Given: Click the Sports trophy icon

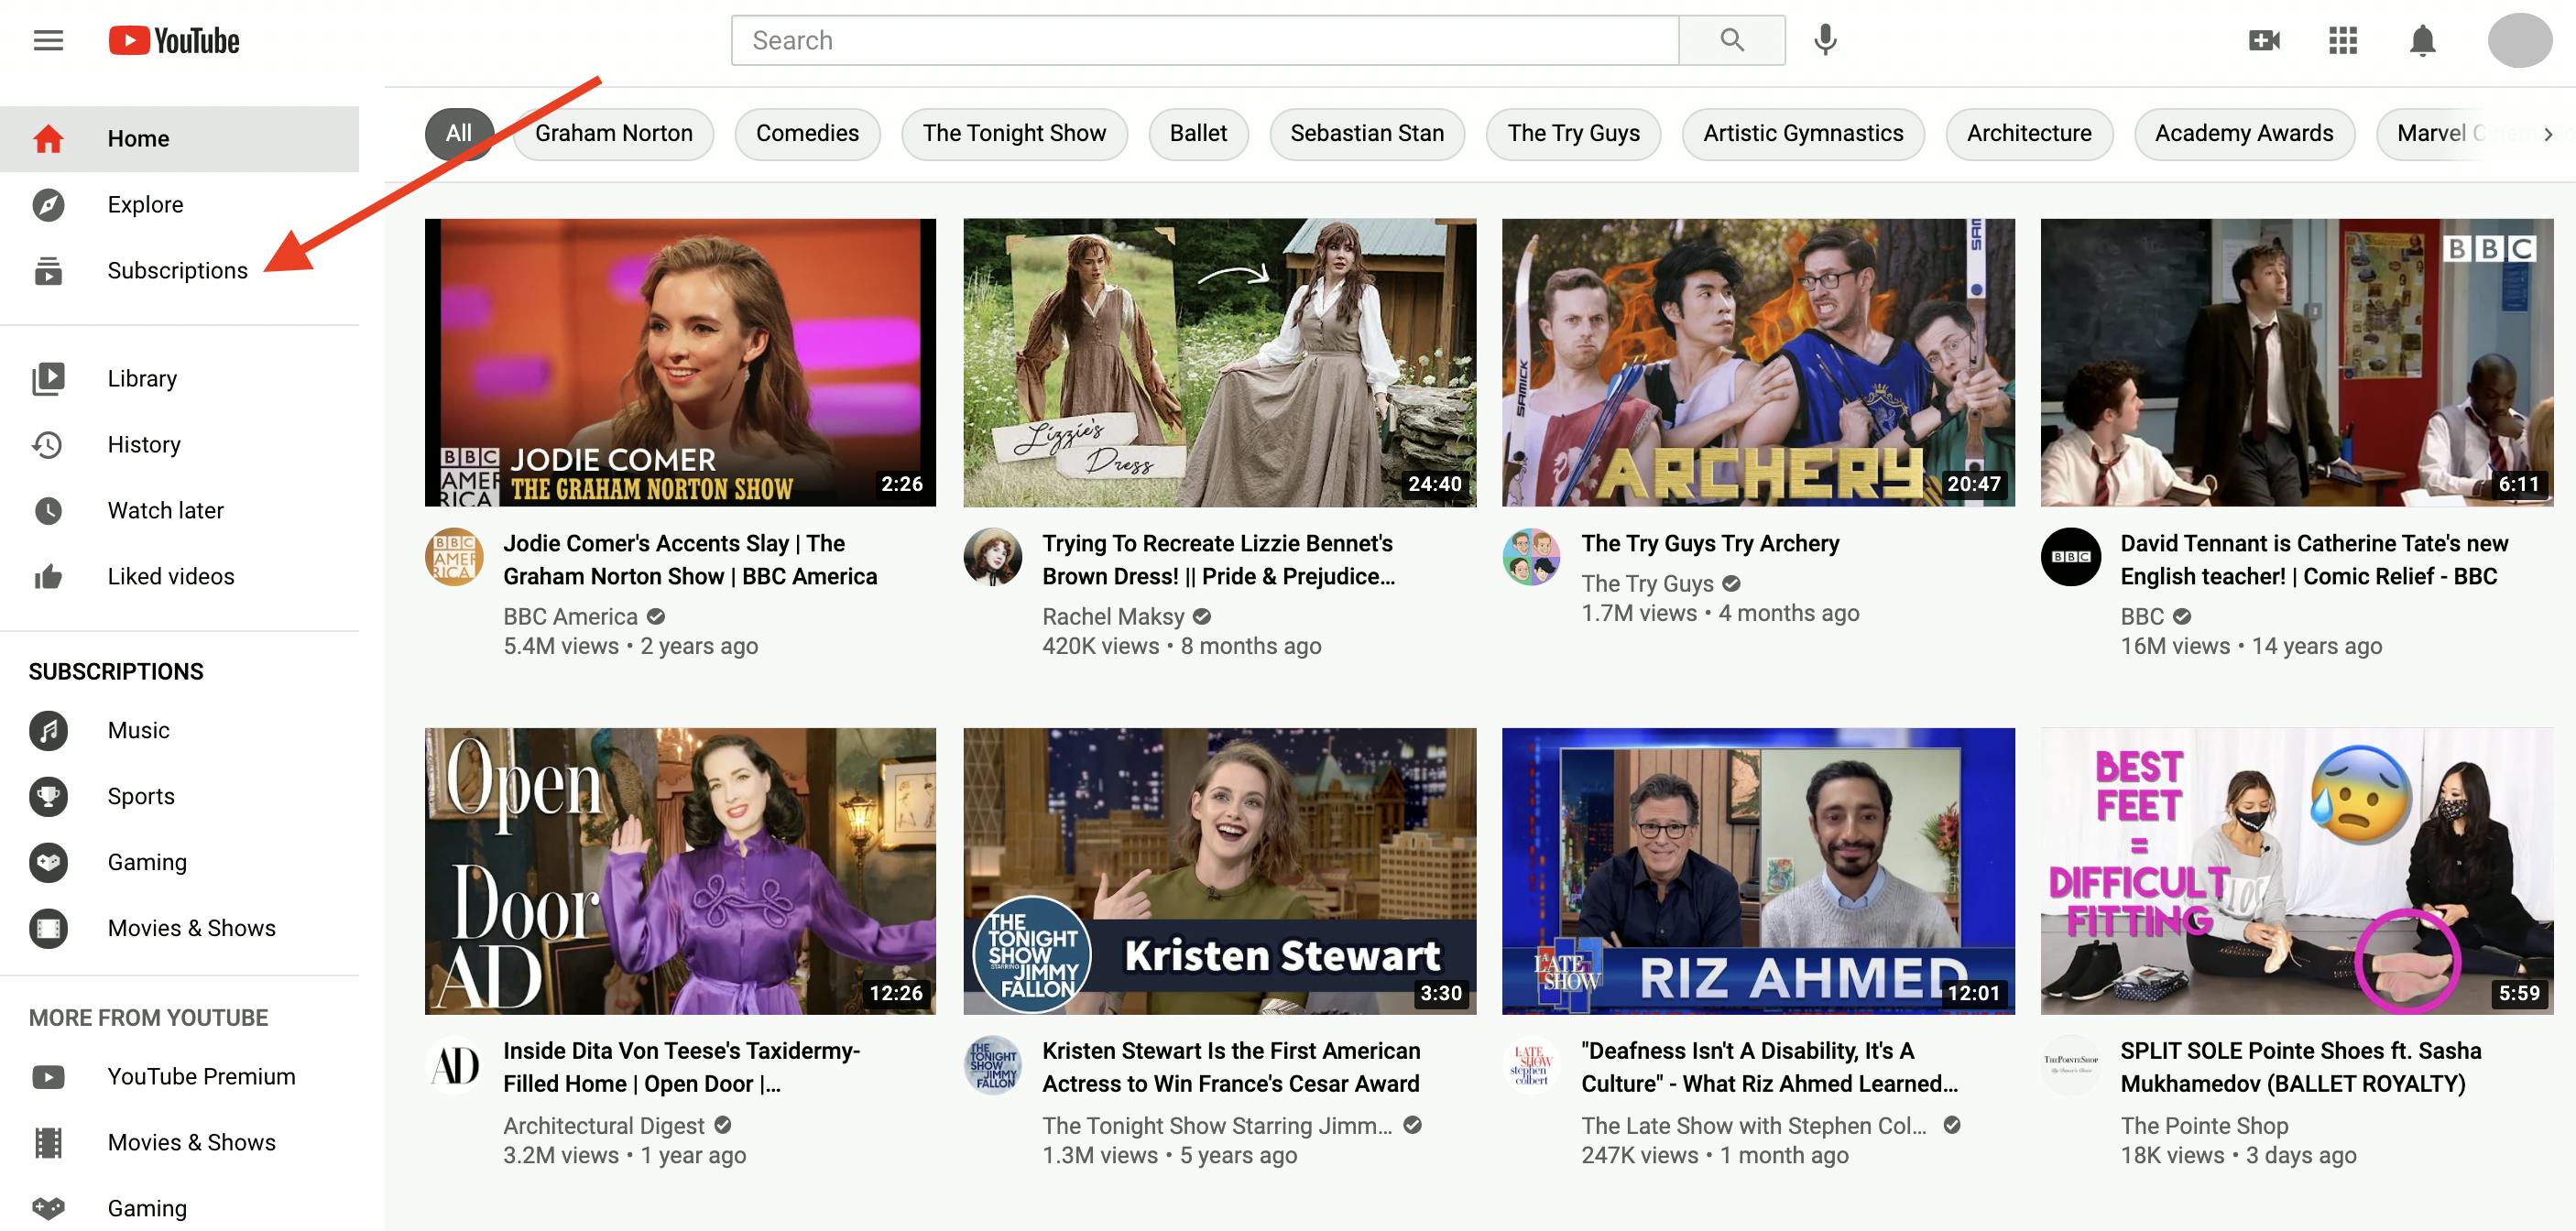Looking at the screenshot, I should 48,796.
